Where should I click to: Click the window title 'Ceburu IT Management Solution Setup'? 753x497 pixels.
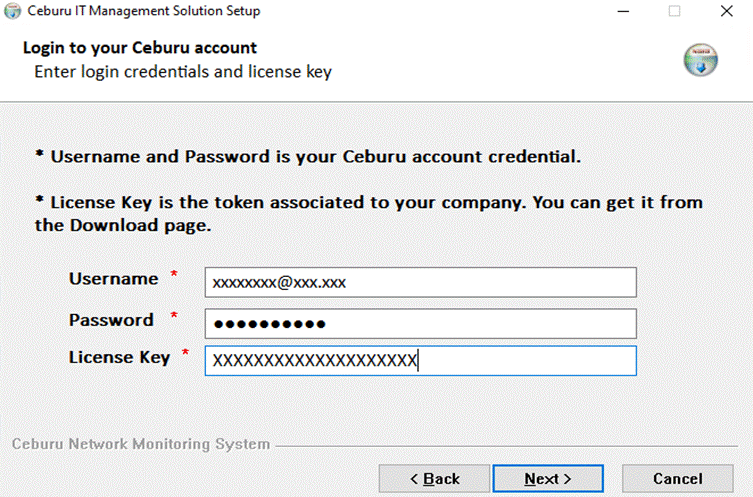144,11
